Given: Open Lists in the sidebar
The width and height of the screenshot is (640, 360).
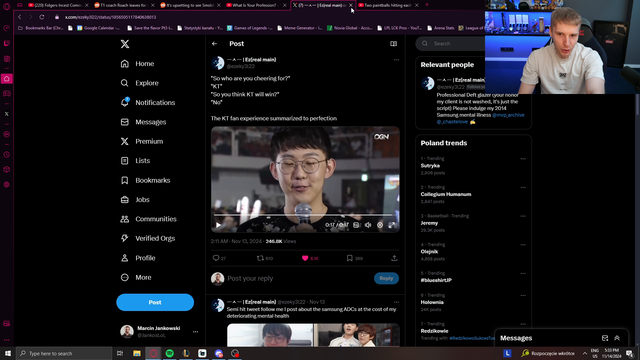Looking at the screenshot, I should 136,161.
